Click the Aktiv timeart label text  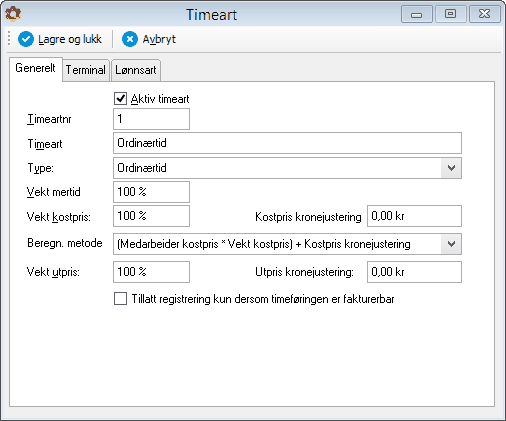click(x=160, y=99)
